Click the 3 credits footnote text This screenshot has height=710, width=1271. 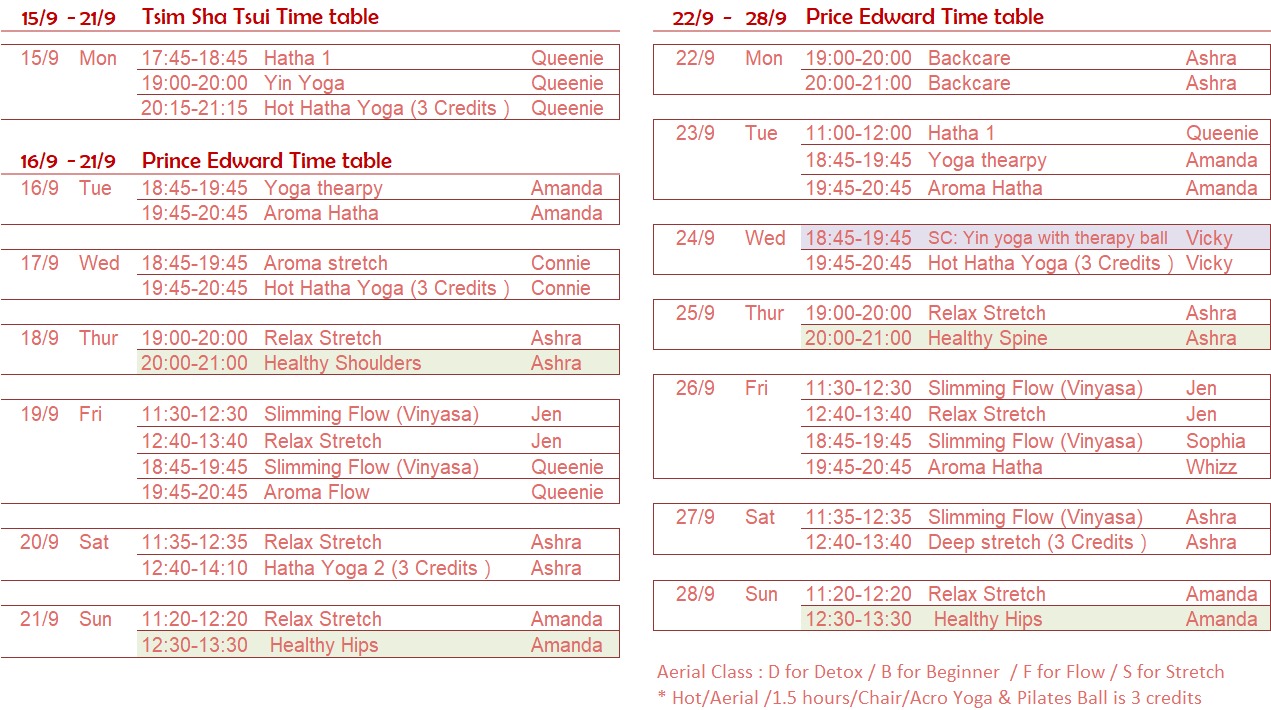[929, 697]
